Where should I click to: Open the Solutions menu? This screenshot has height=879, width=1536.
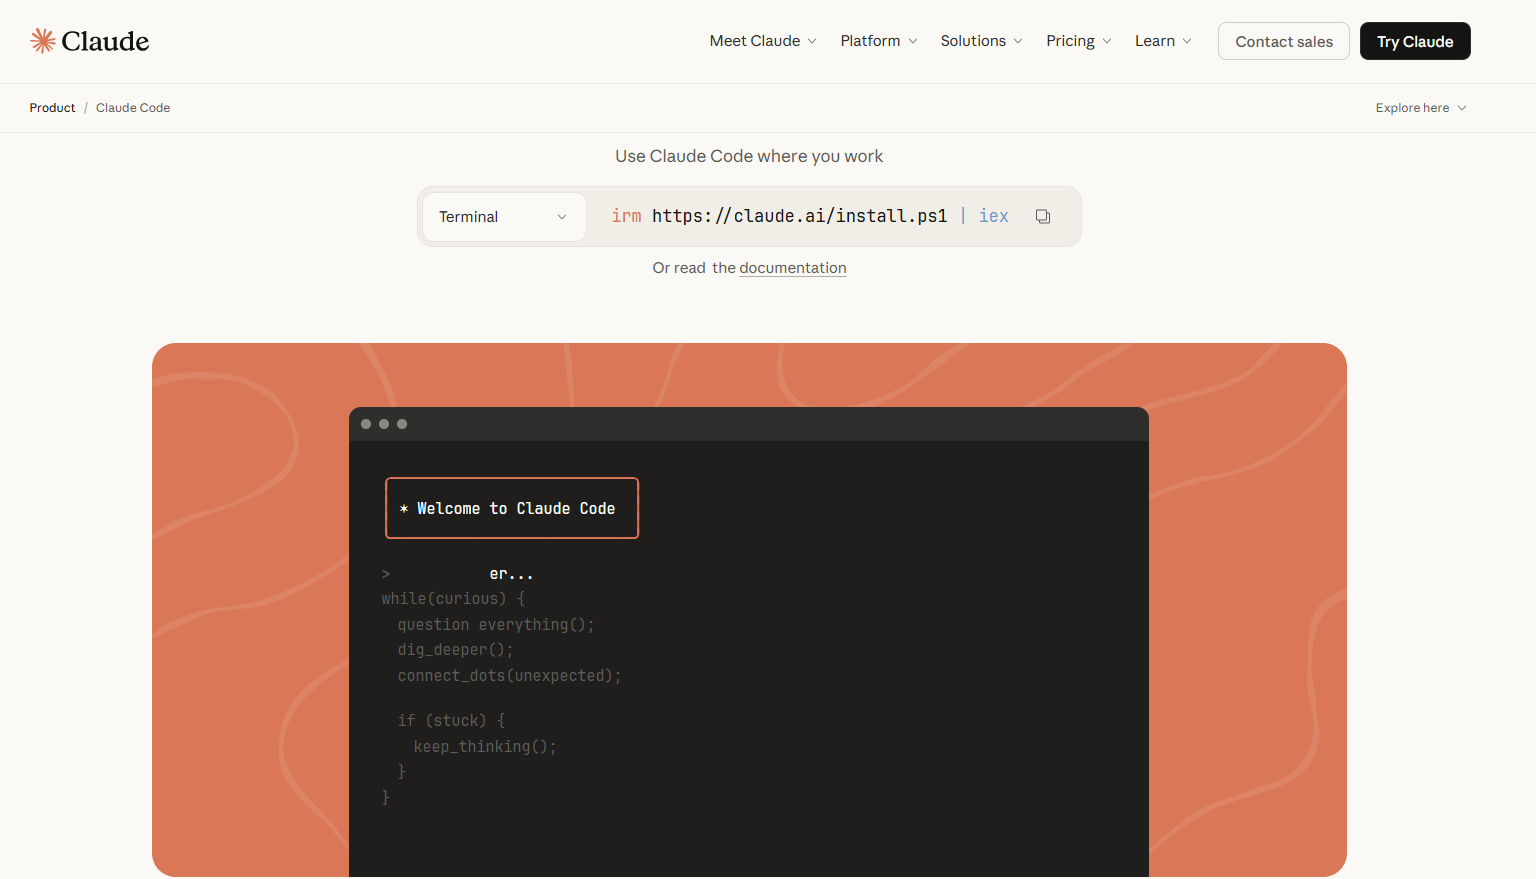(981, 41)
